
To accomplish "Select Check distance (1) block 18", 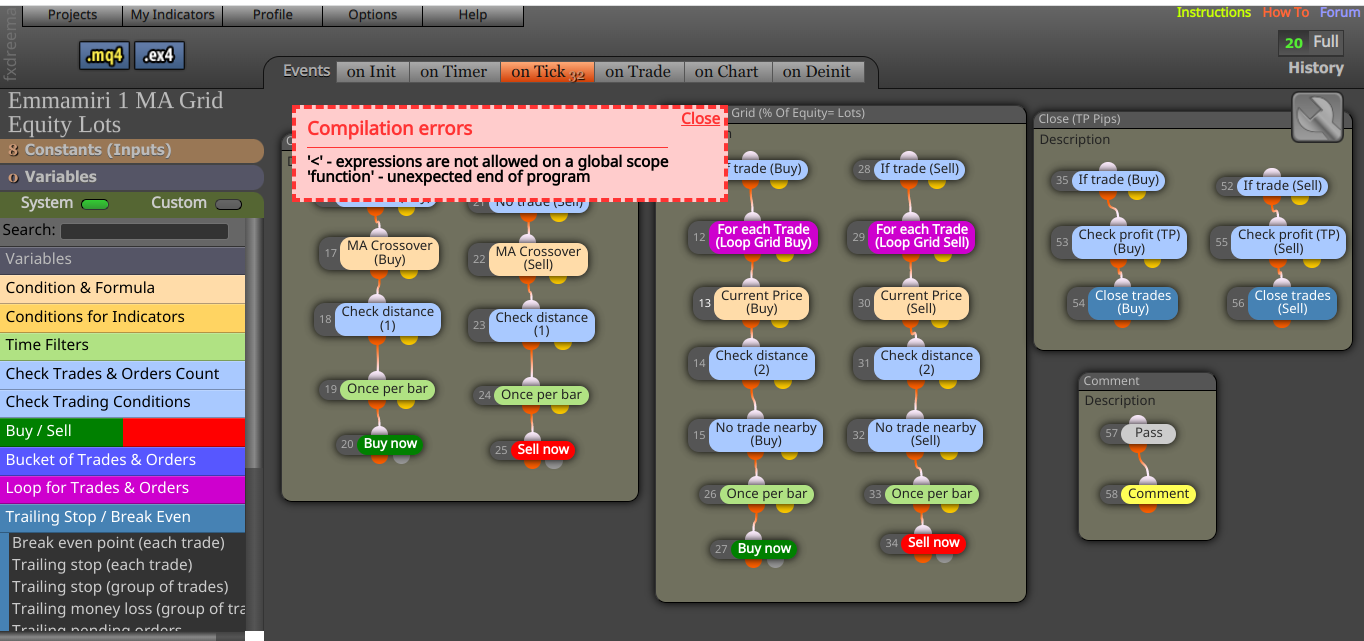I will [x=388, y=318].
